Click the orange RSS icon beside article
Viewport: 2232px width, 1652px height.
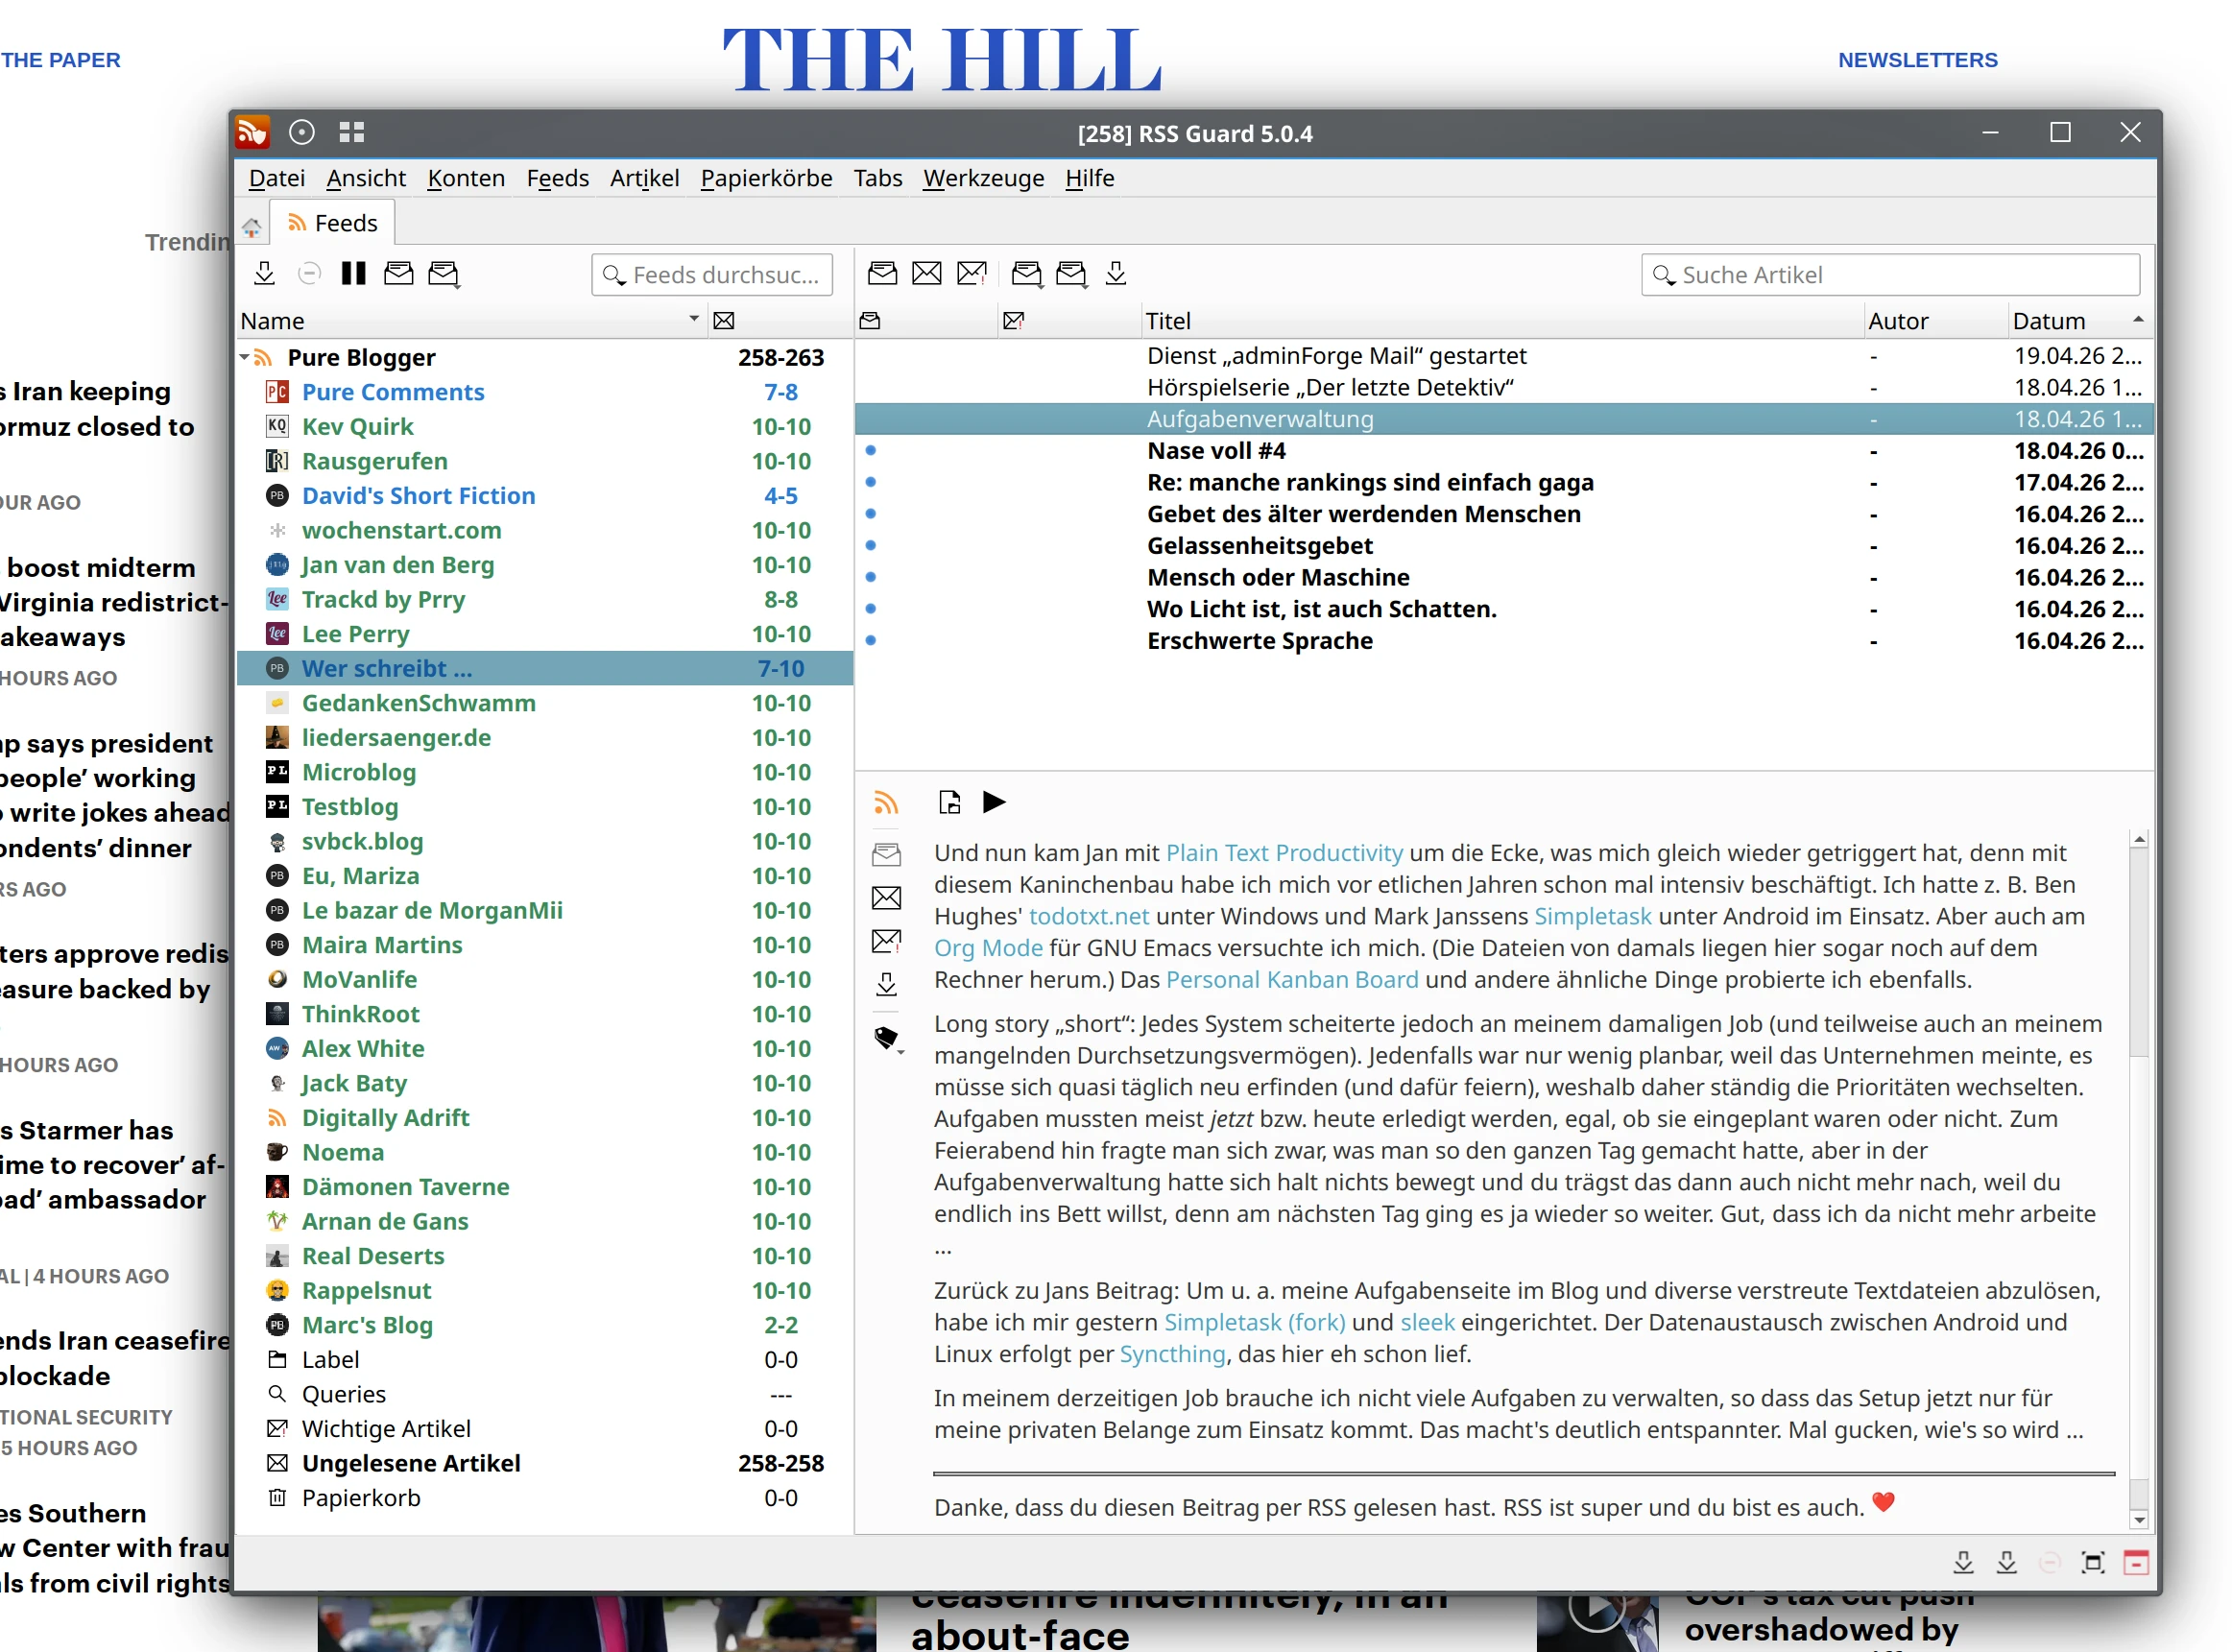click(x=886, y=802)
